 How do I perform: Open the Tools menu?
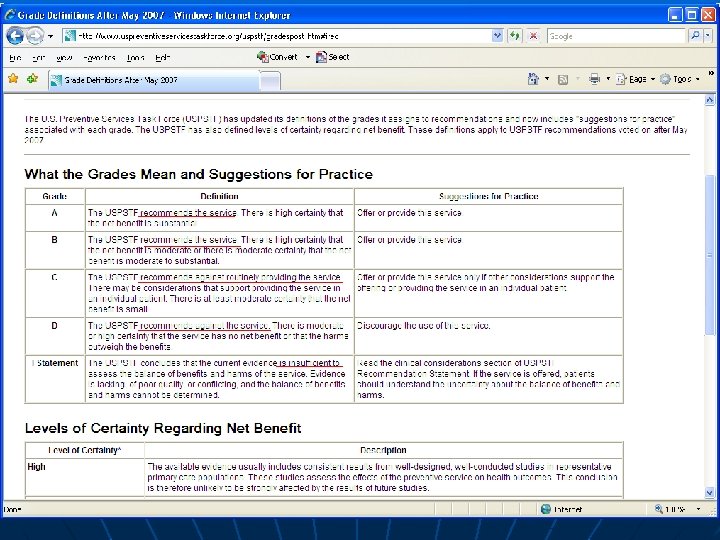(135, 58)
